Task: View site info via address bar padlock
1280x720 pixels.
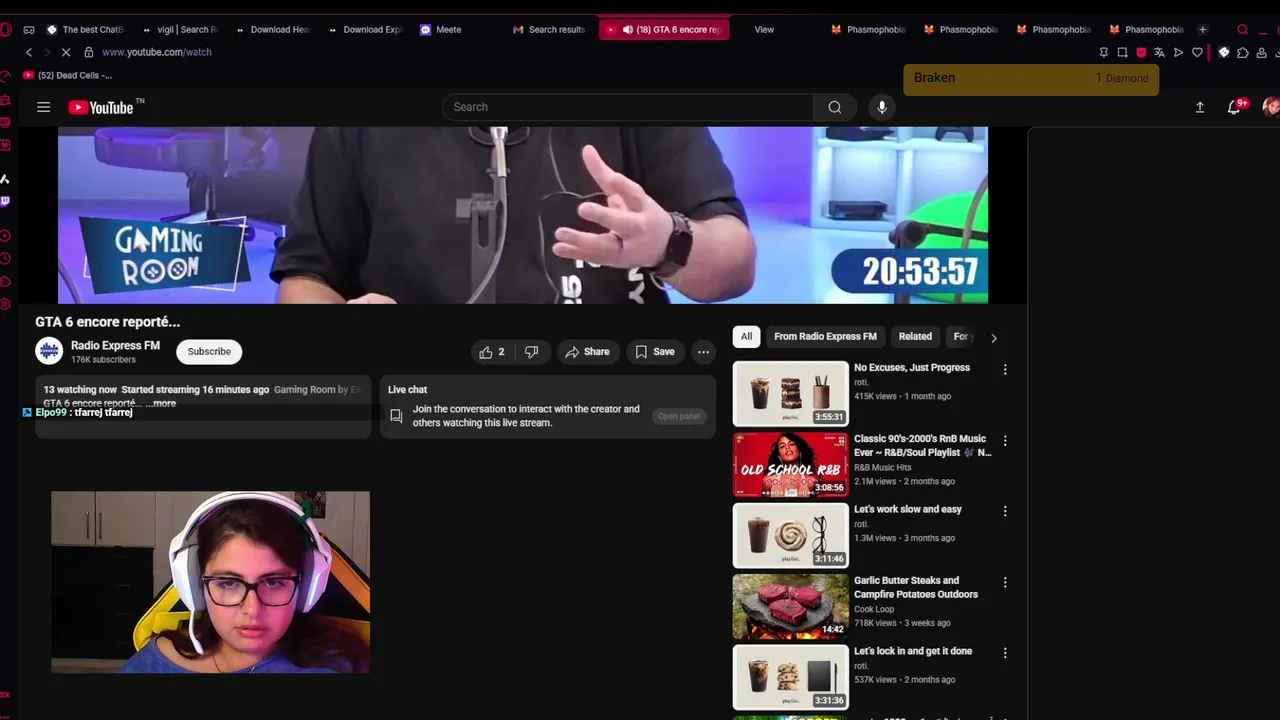Action: 88,52
